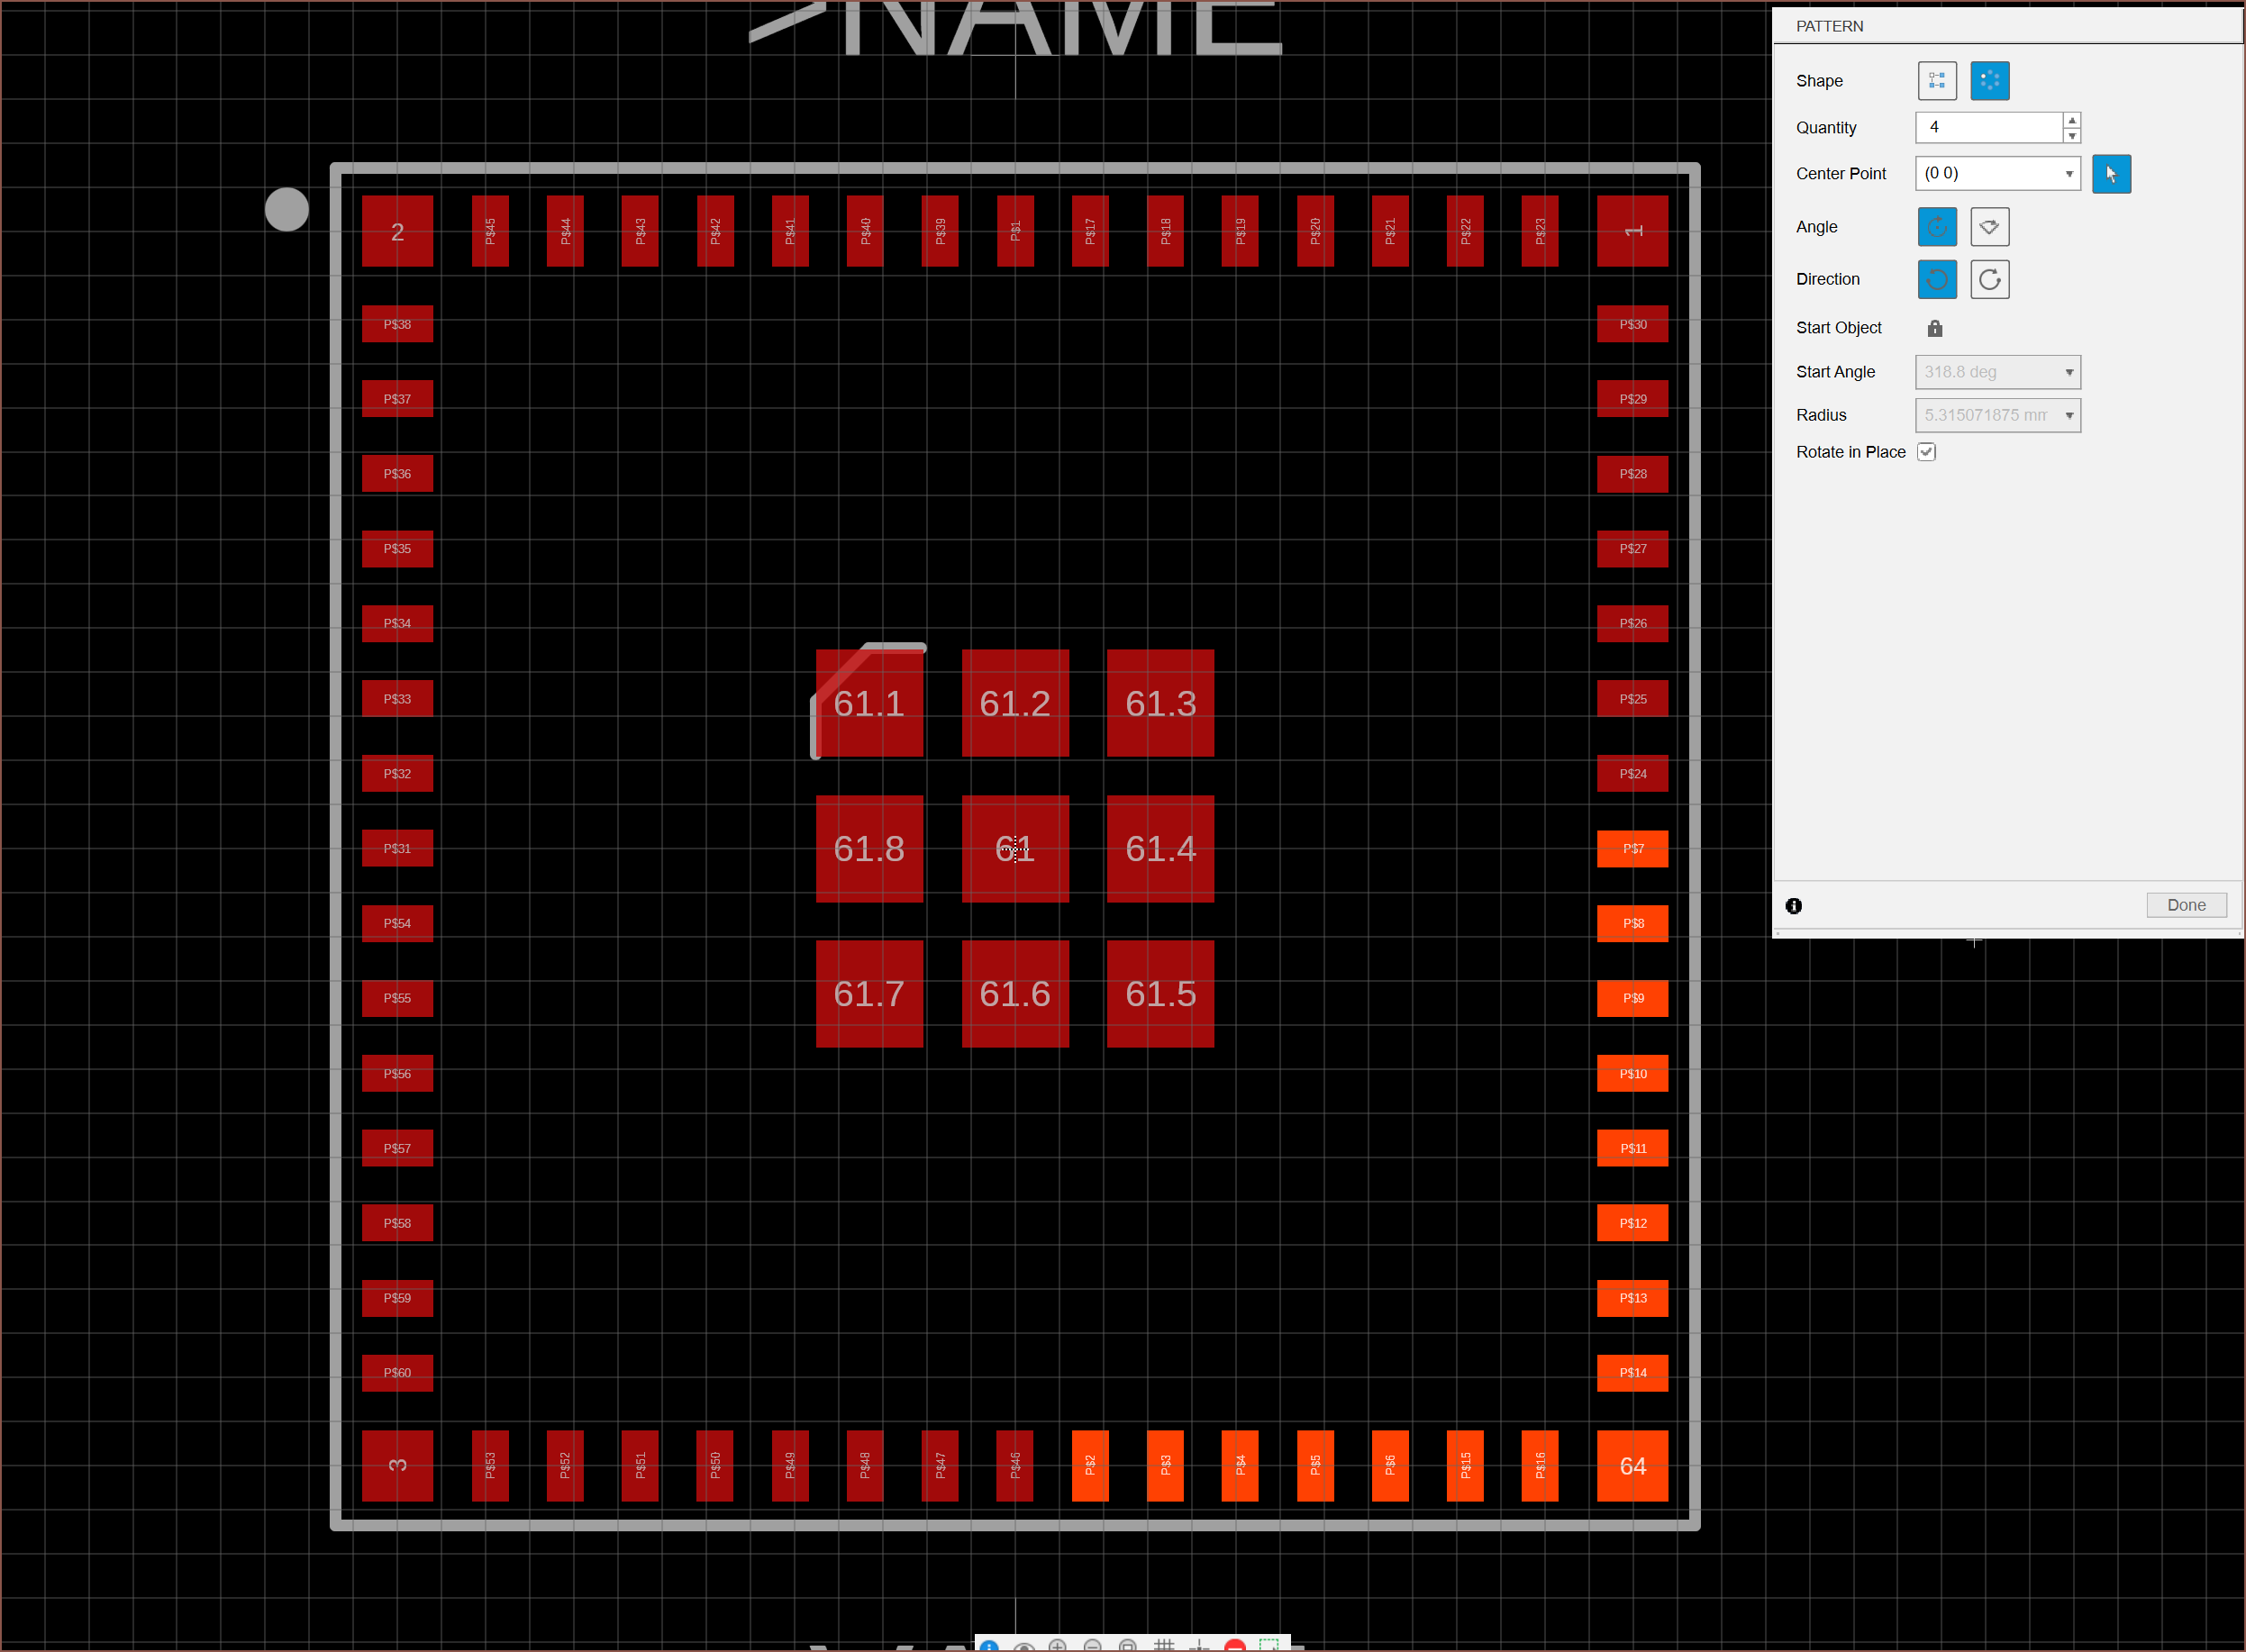Image resolution: width=2246 pixels, height=1652 pixels.
Task: Set direction to counter-clockwise
Action: pos(1936,280)
